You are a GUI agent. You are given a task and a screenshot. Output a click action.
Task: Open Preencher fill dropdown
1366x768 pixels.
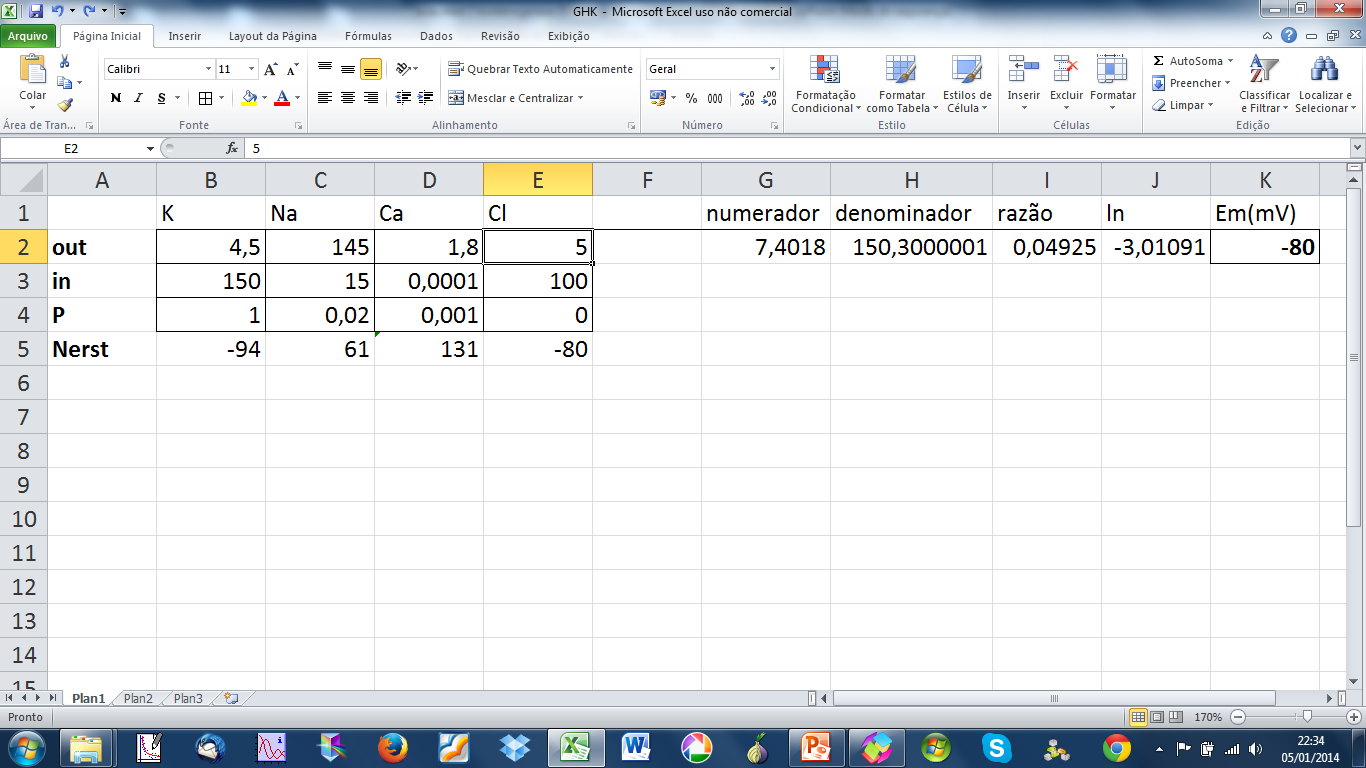click(1192, 83)
